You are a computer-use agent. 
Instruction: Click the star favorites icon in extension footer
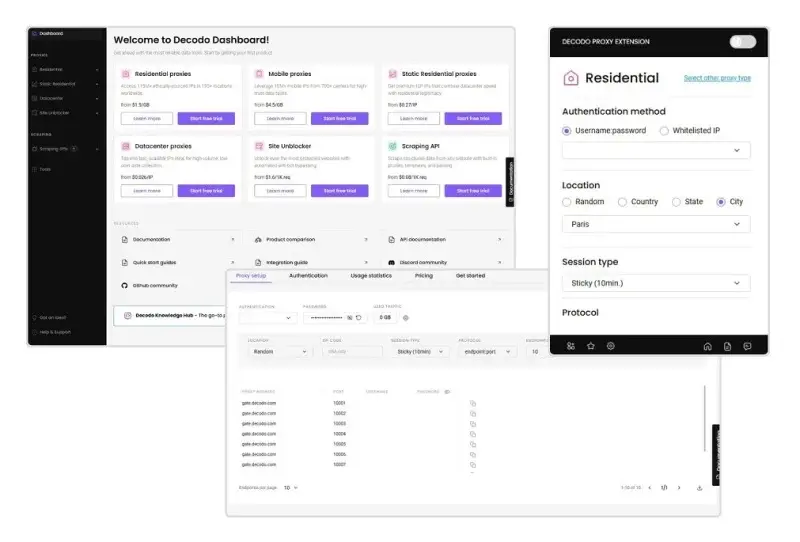(x=591, y=346)
